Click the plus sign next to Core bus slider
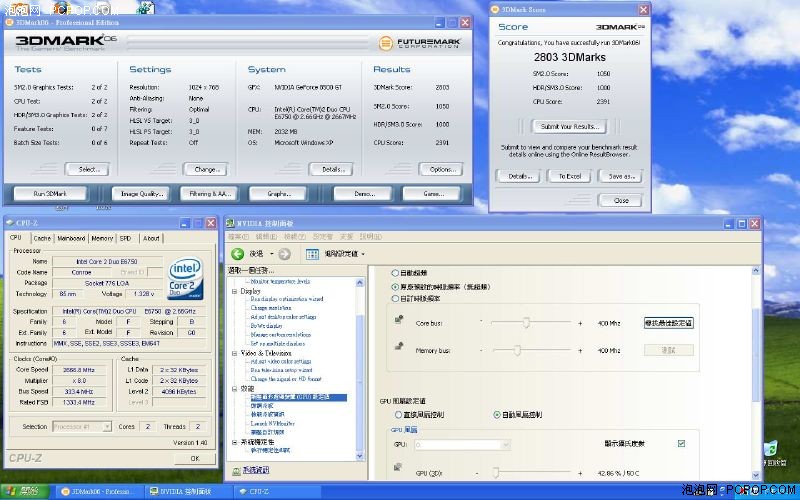The height and width of the screenshot is (500, 800). tap(580, 323)
